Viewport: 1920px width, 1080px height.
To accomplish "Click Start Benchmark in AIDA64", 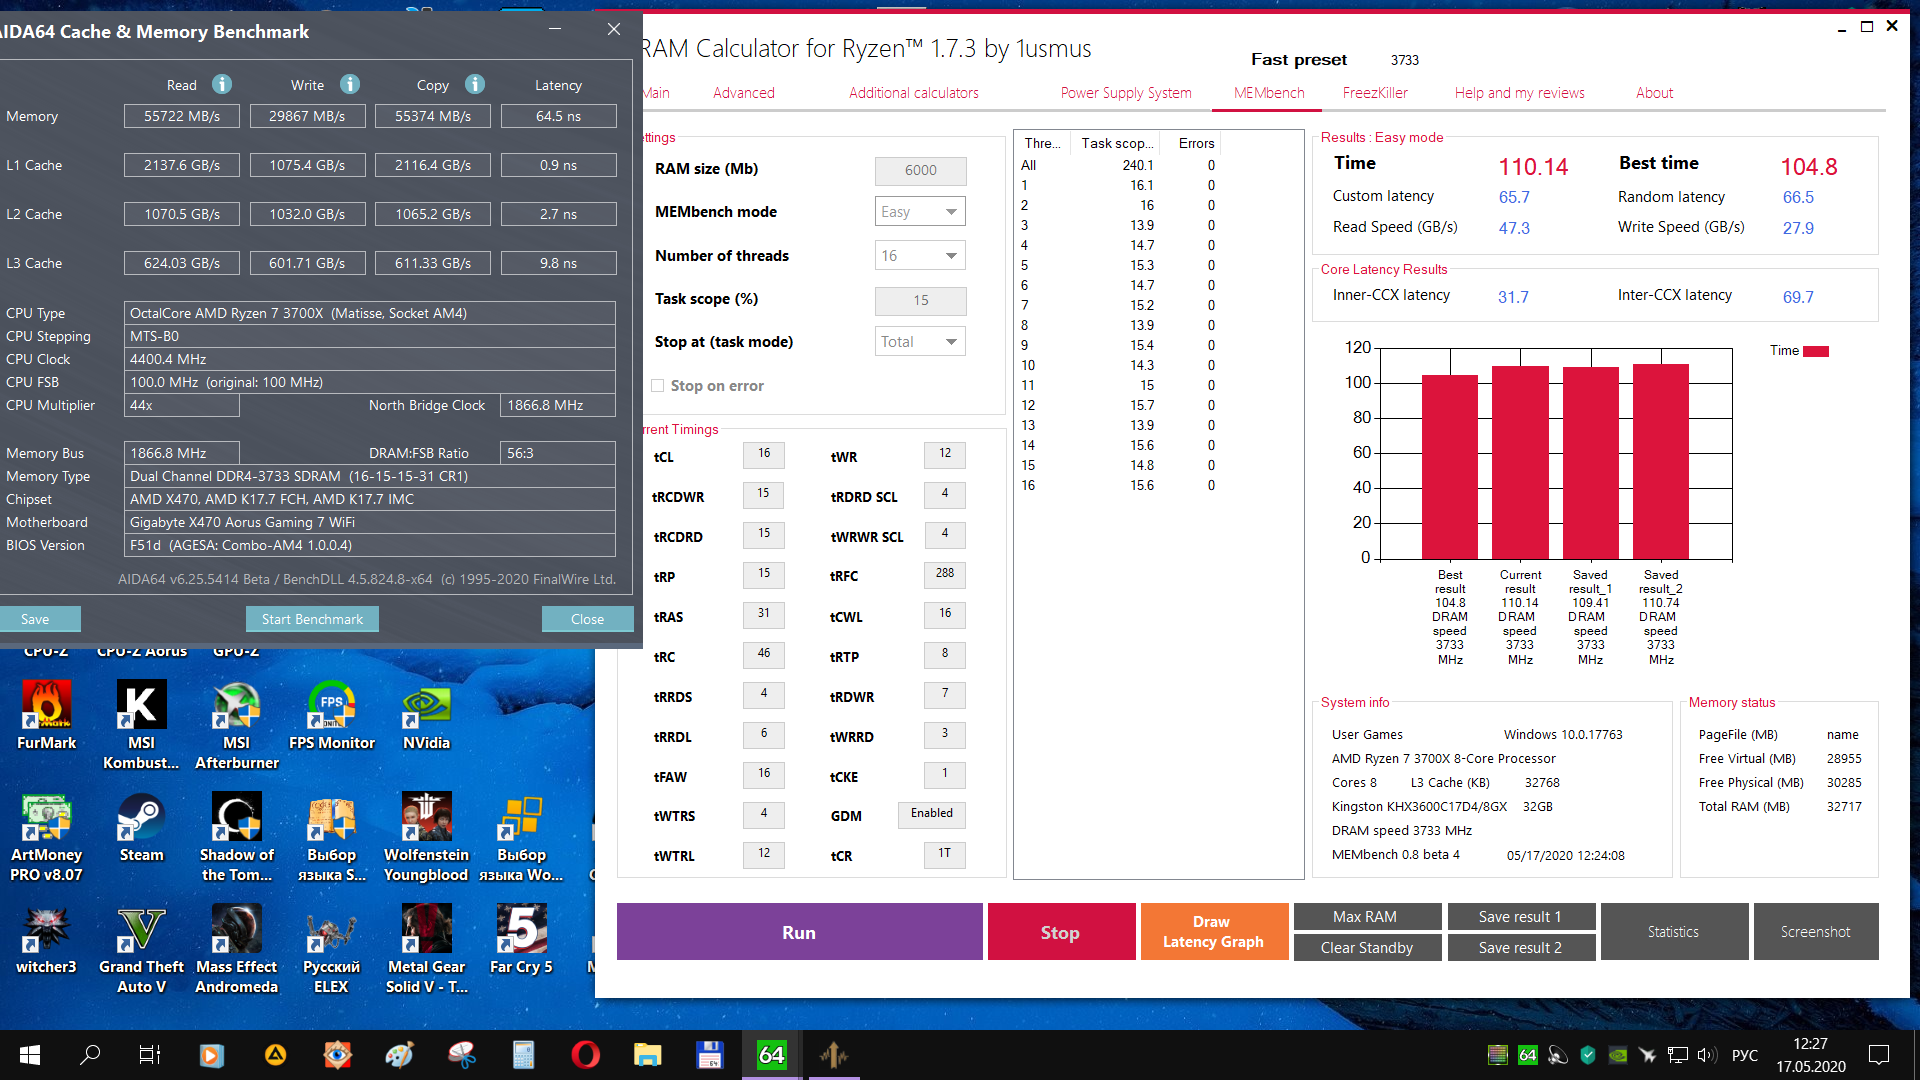I will point(312,619).
